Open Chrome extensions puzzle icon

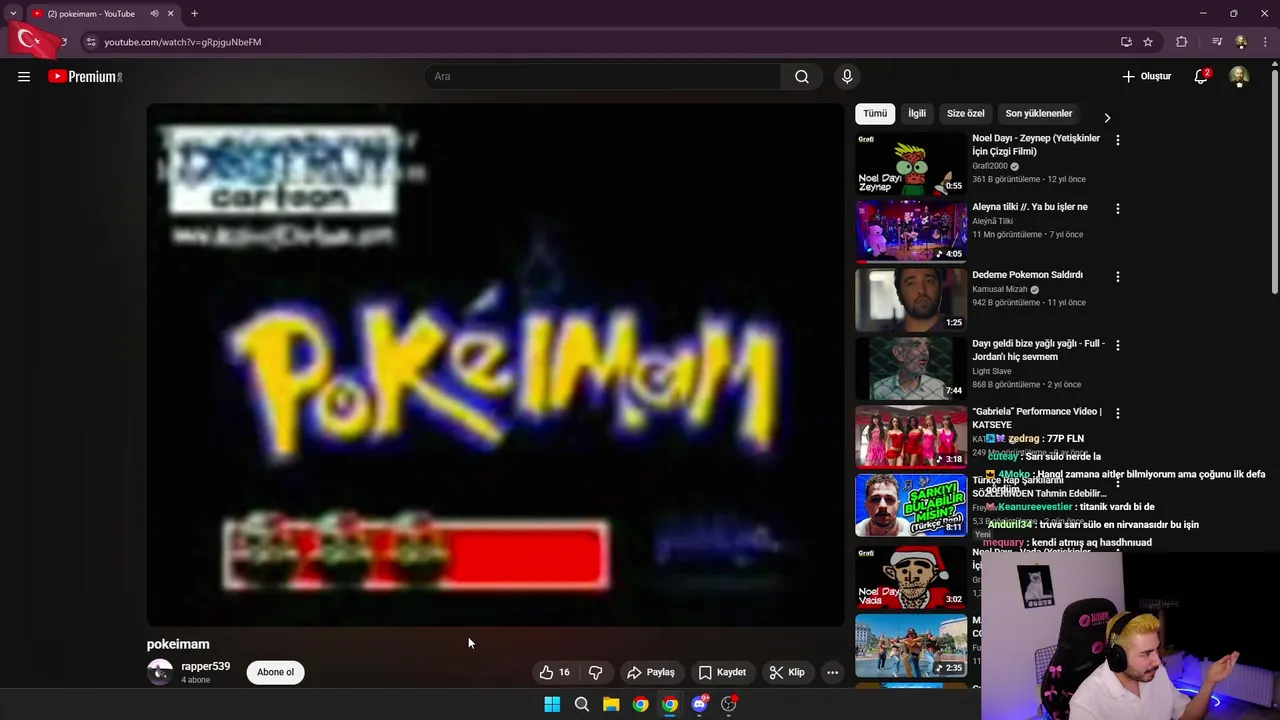pyautogui.click(x=1182, y=42)
